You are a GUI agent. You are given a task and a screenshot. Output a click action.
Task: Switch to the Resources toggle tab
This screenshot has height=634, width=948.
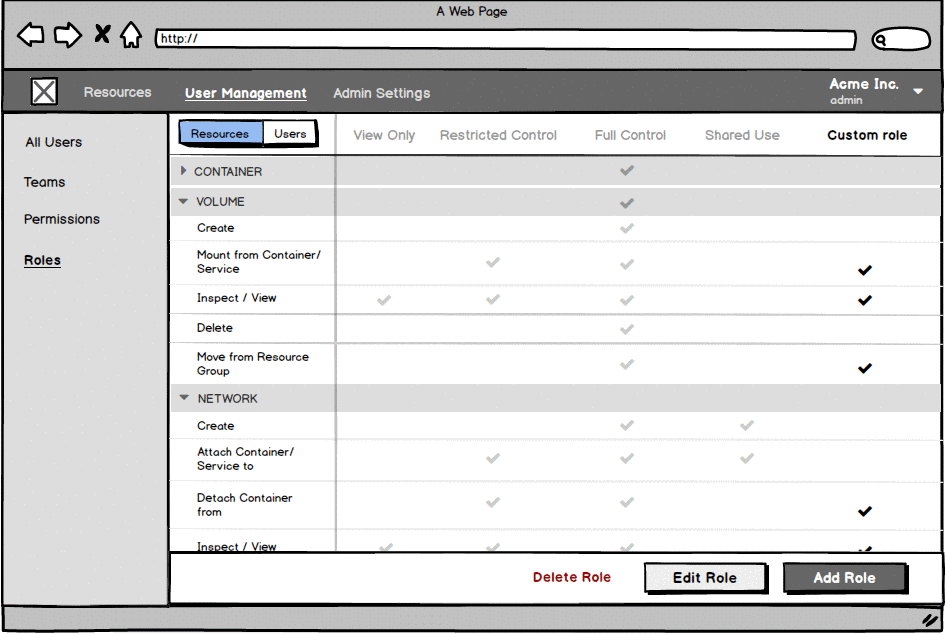click(x=221, y=133)
